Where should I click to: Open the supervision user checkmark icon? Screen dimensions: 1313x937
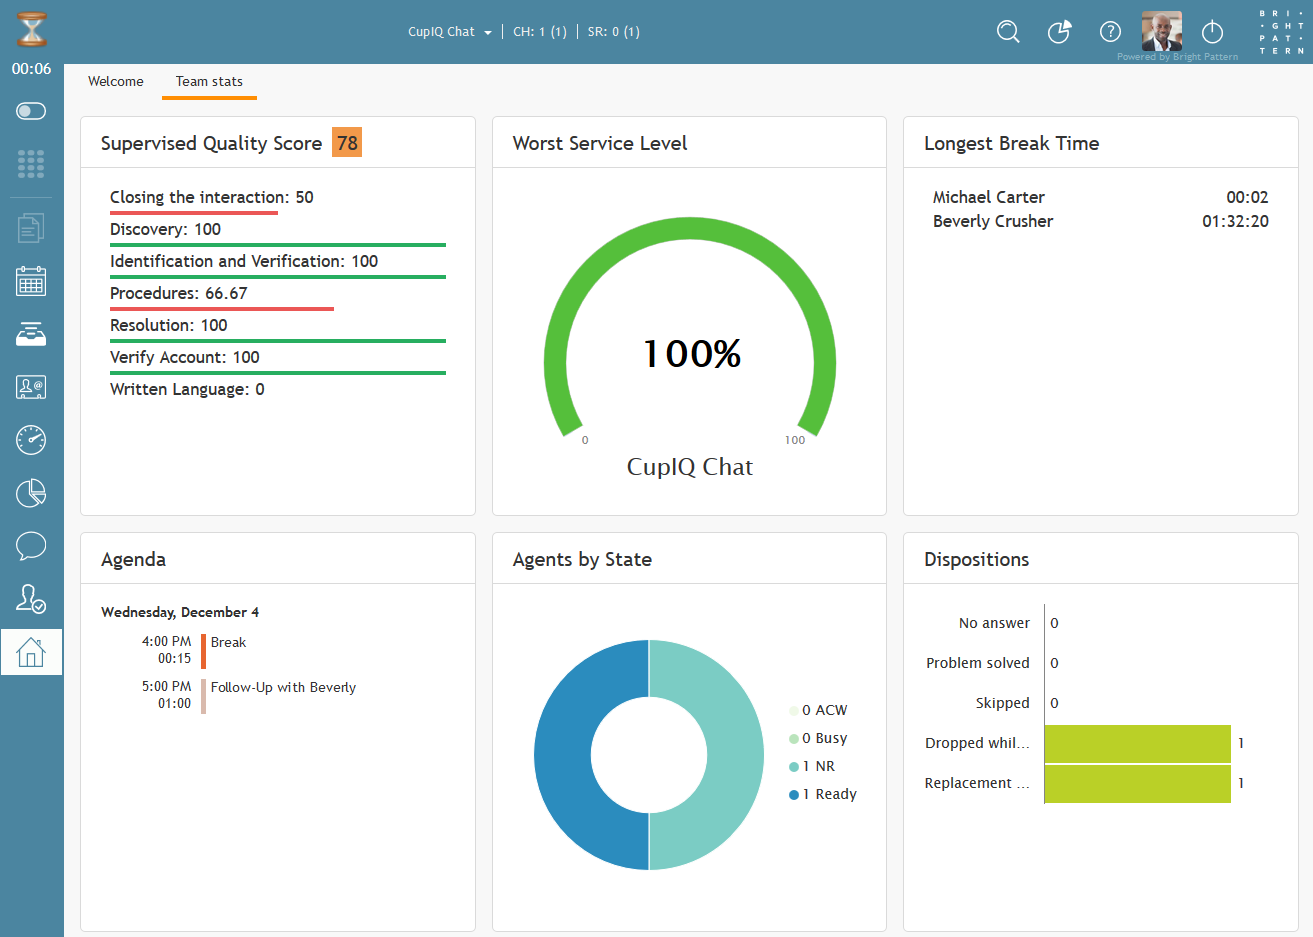(31, 599)
